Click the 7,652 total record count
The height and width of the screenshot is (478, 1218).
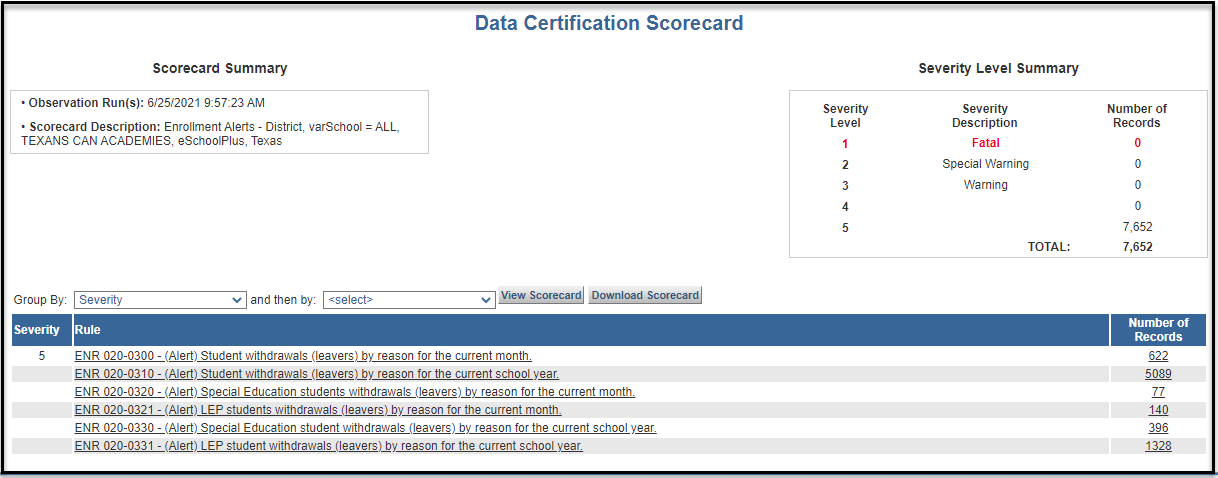pyautogui.click(x=1137, y=247)
